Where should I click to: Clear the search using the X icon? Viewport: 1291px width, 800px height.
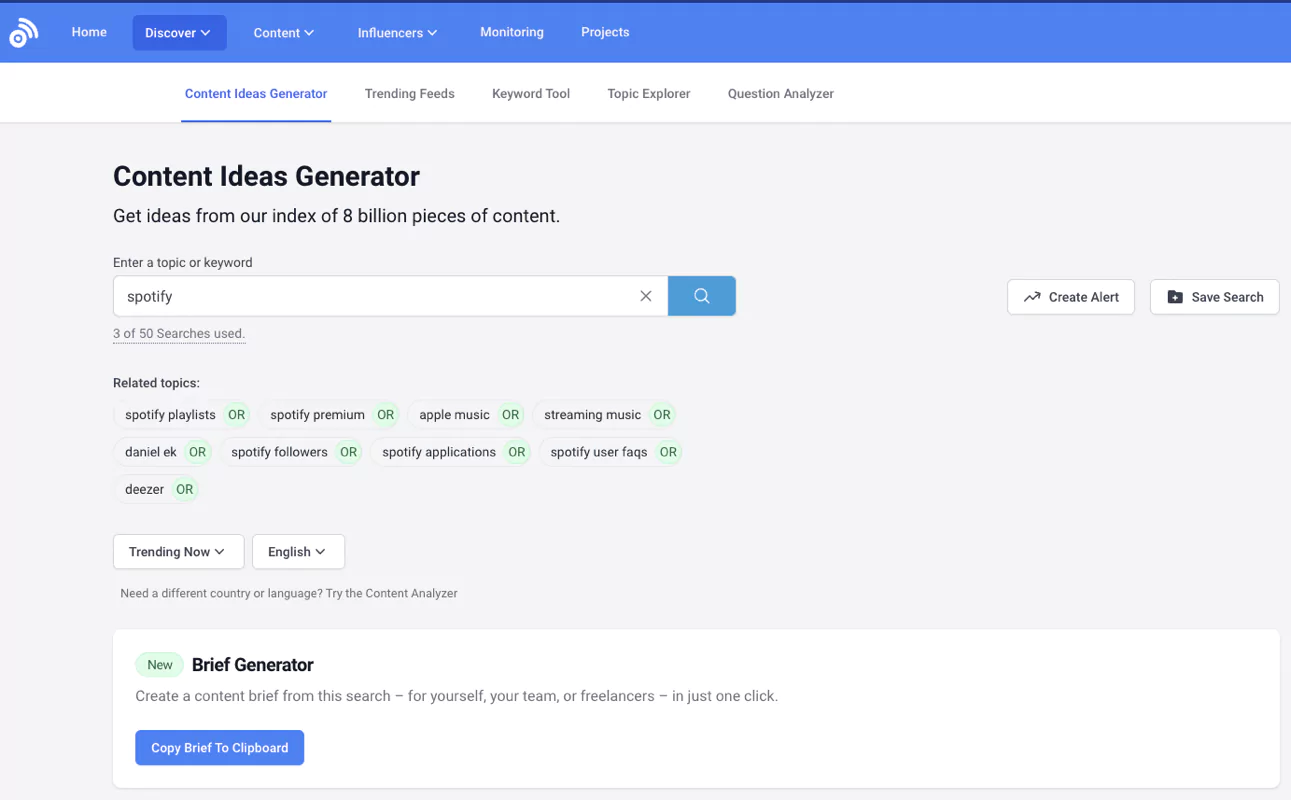(x=645, y=295)
